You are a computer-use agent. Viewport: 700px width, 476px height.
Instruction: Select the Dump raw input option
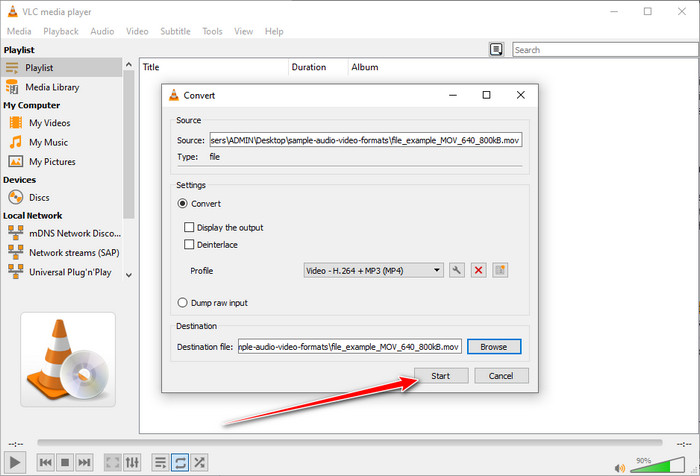click(x=182, y=303)
